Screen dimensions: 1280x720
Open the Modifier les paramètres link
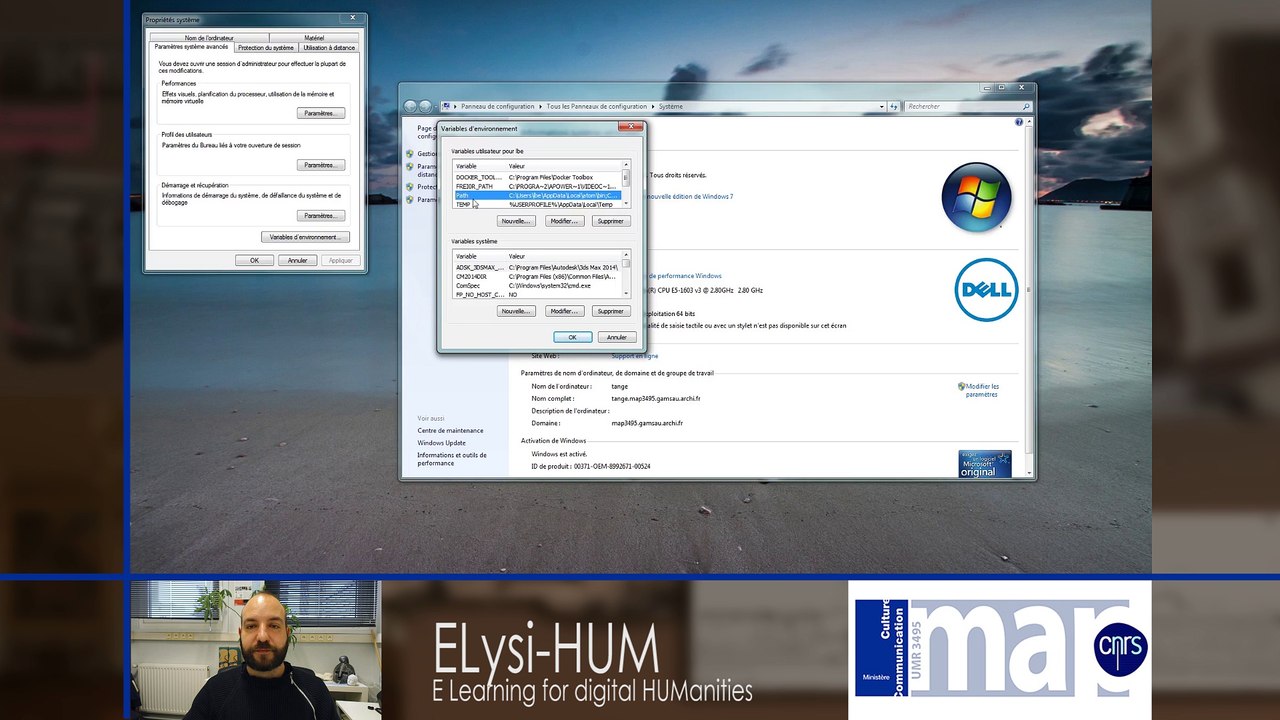pyautogui.click(x=982, y=390)
